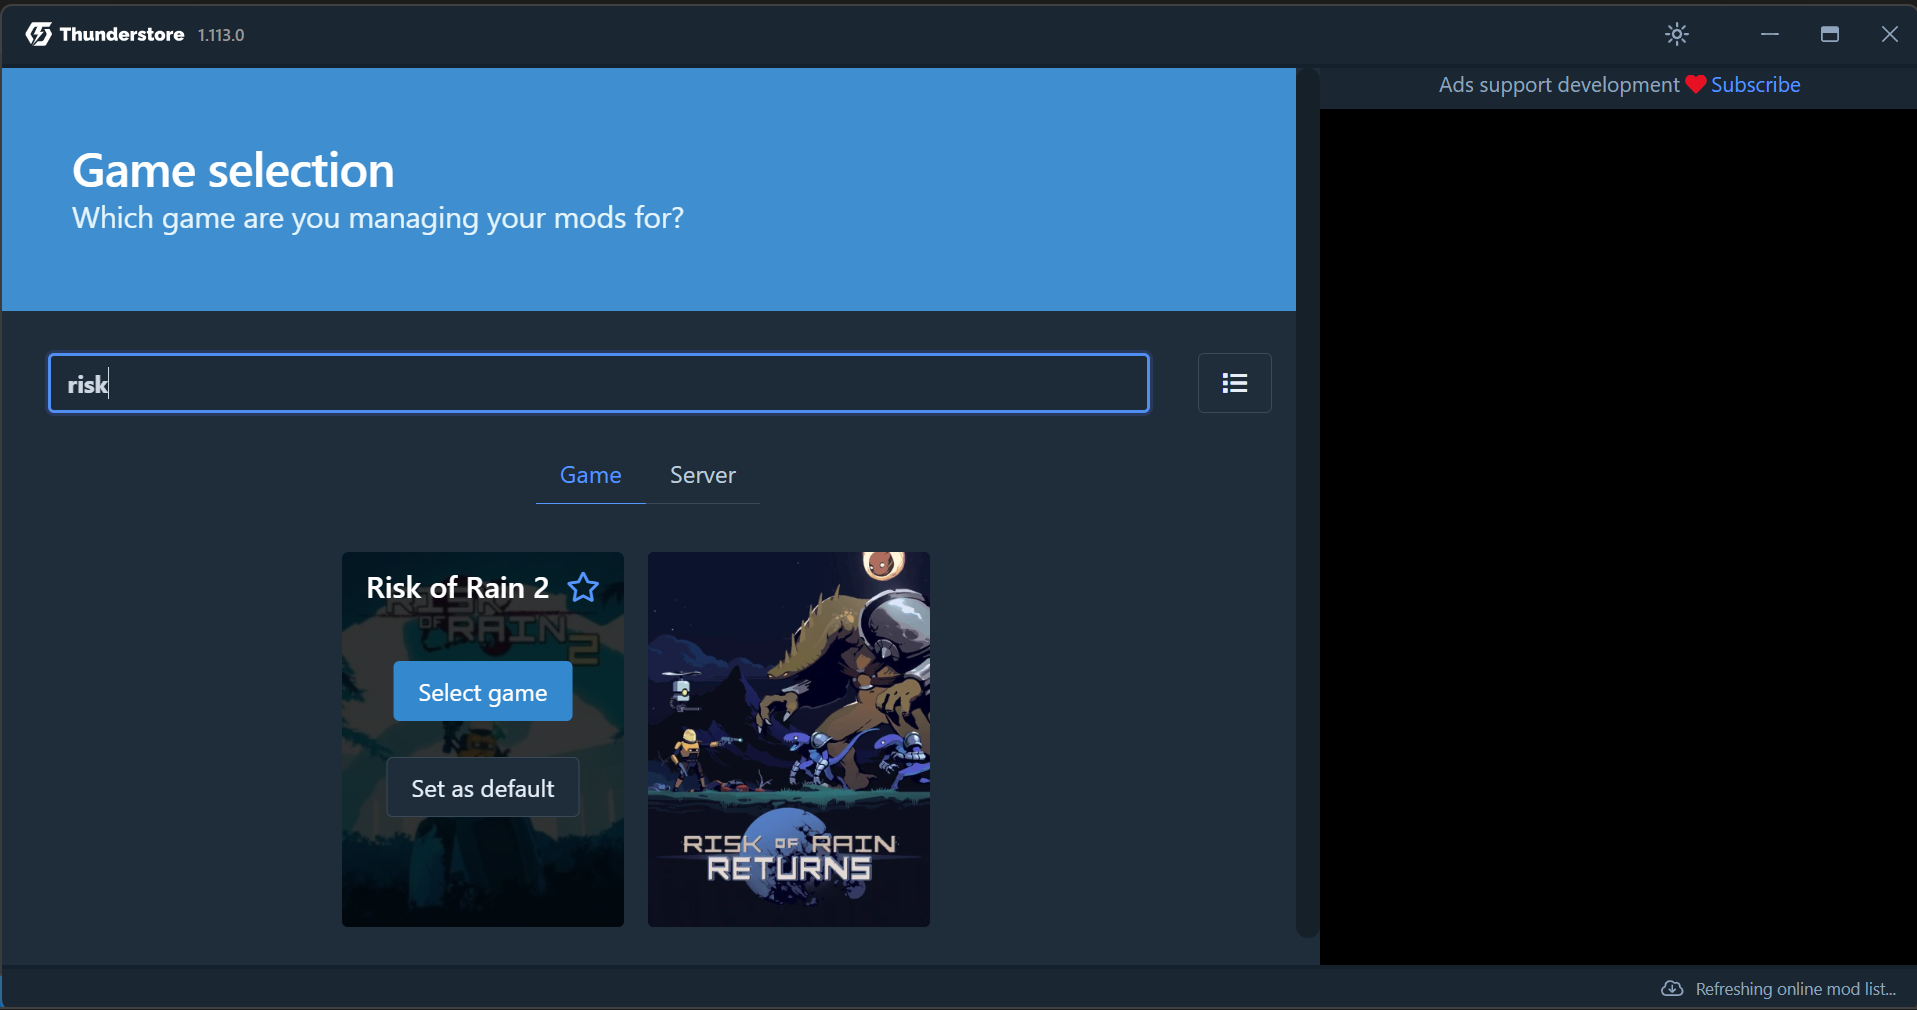Click the Thunderstore logo icon
Viewport: 1917px width, 1010px height.
tap(39, 34)
